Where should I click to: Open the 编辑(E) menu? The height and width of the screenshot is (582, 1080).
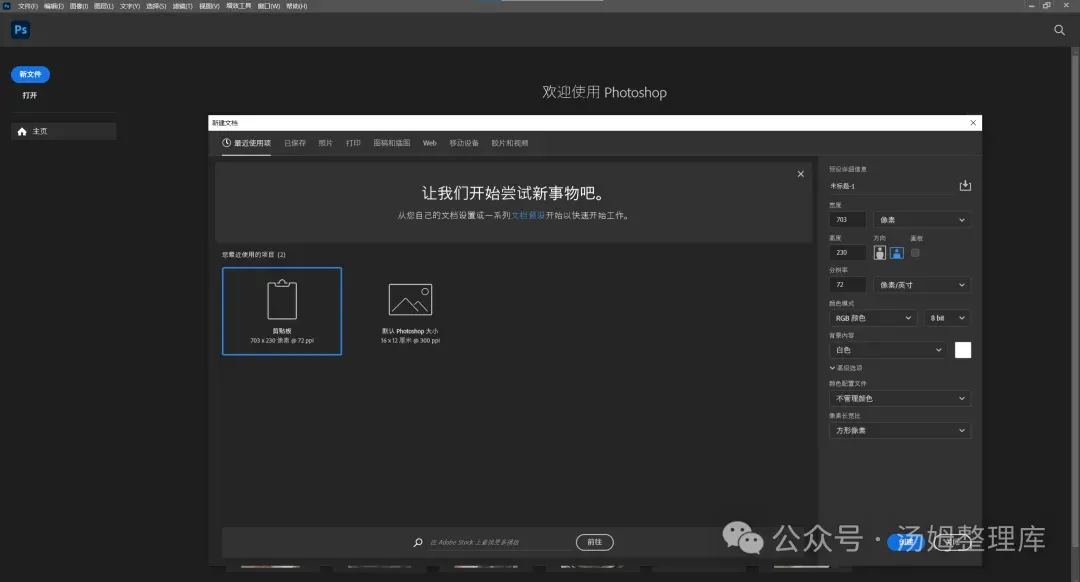tap(54, 6)
